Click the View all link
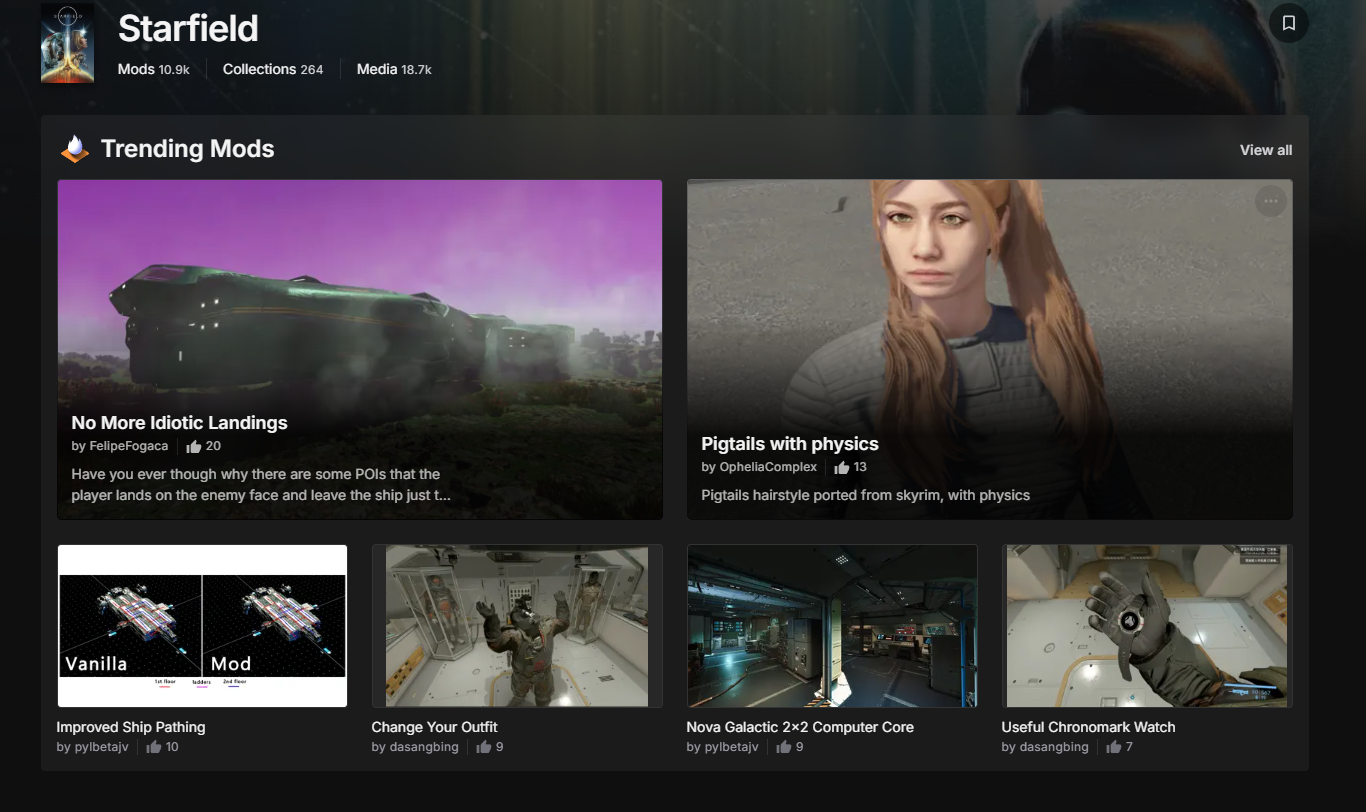 click(1266, 150)
